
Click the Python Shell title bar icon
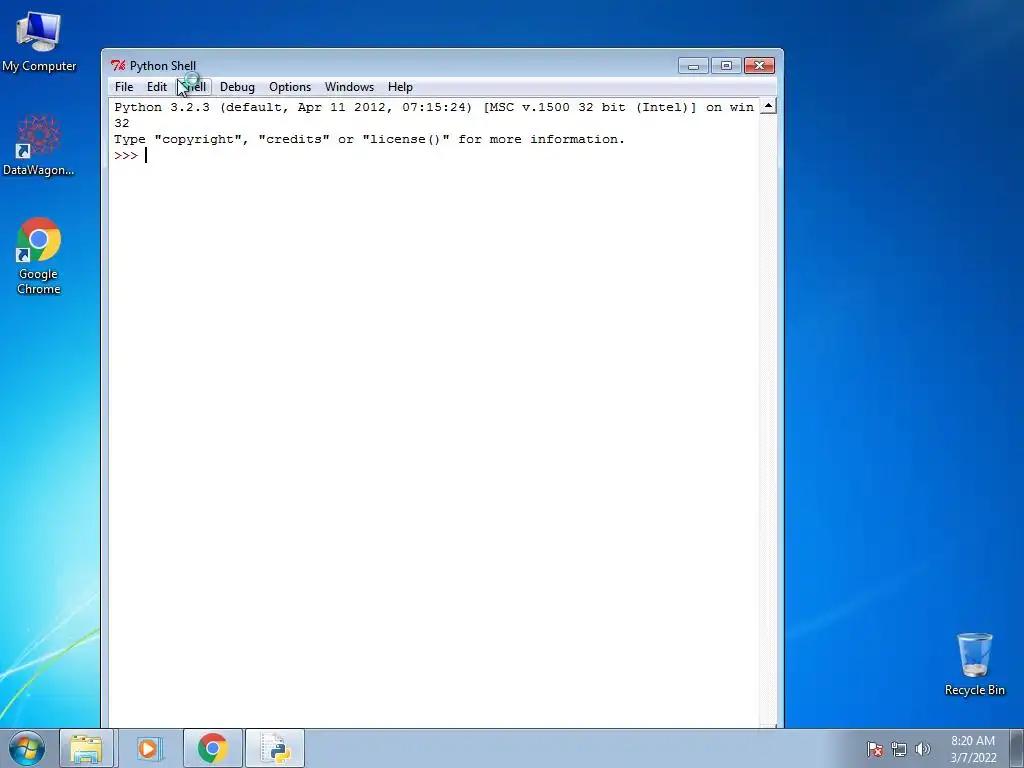point(118,65)
